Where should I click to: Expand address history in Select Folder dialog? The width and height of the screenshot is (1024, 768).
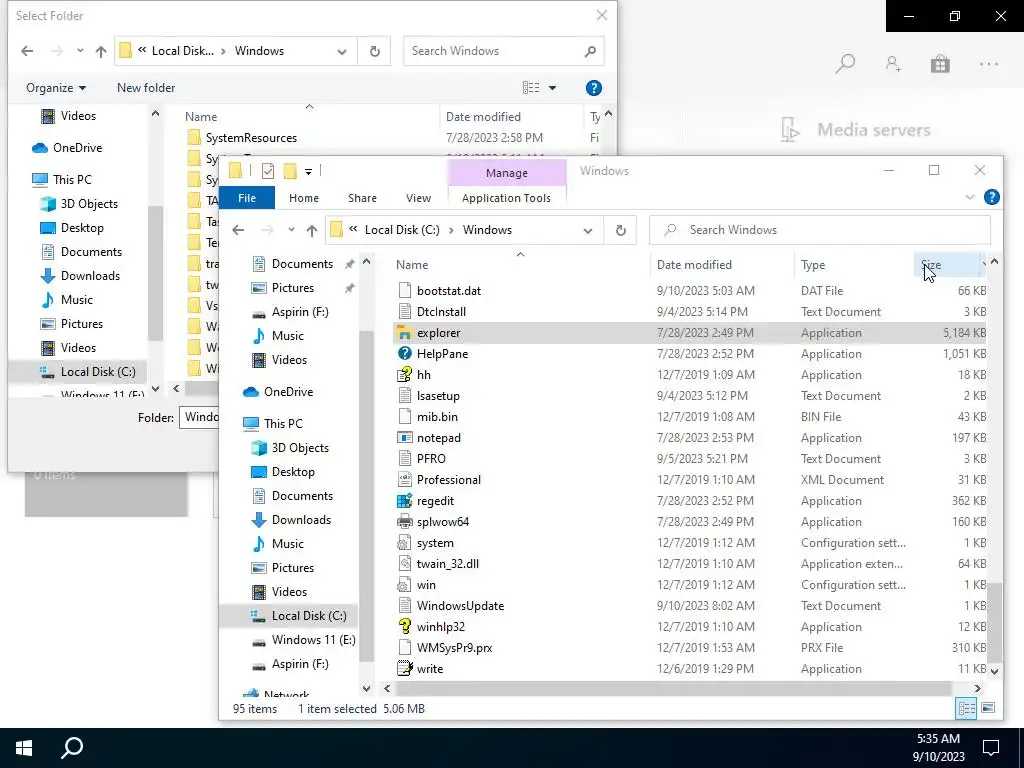(x=342, y=51)
